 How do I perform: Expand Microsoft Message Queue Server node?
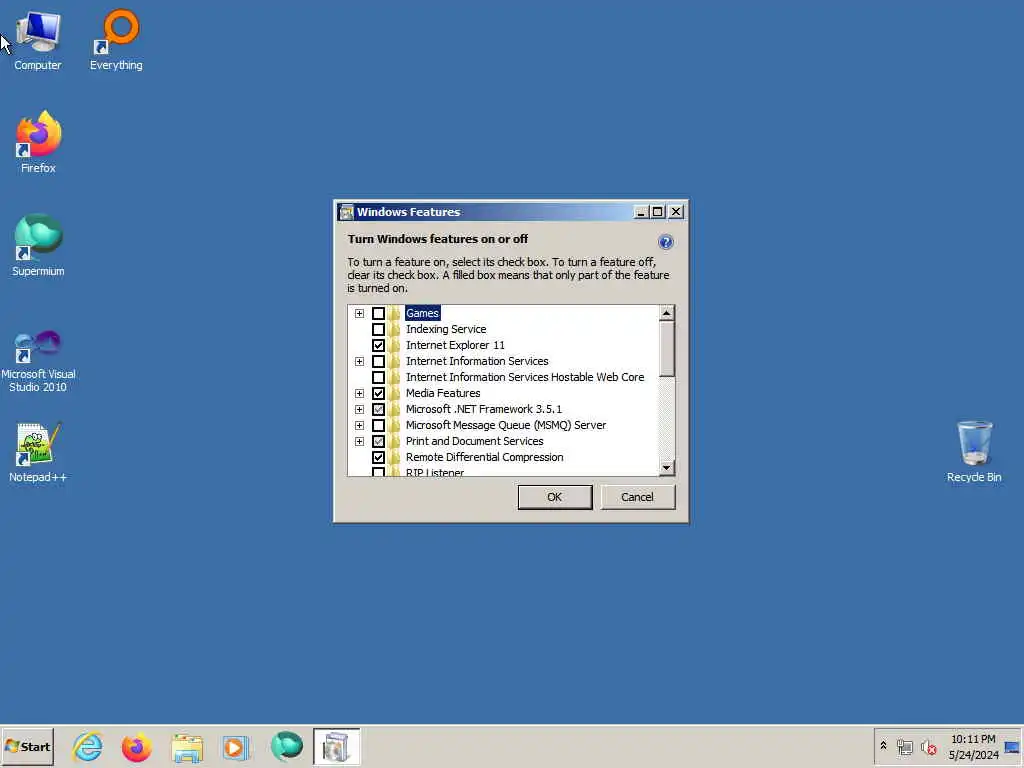point(359,425)
